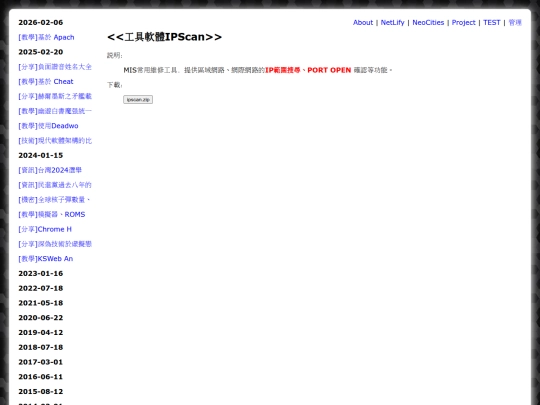
Task: Open the [資訊]台灣2024選舉 article
Action: [x=50, y=170]
